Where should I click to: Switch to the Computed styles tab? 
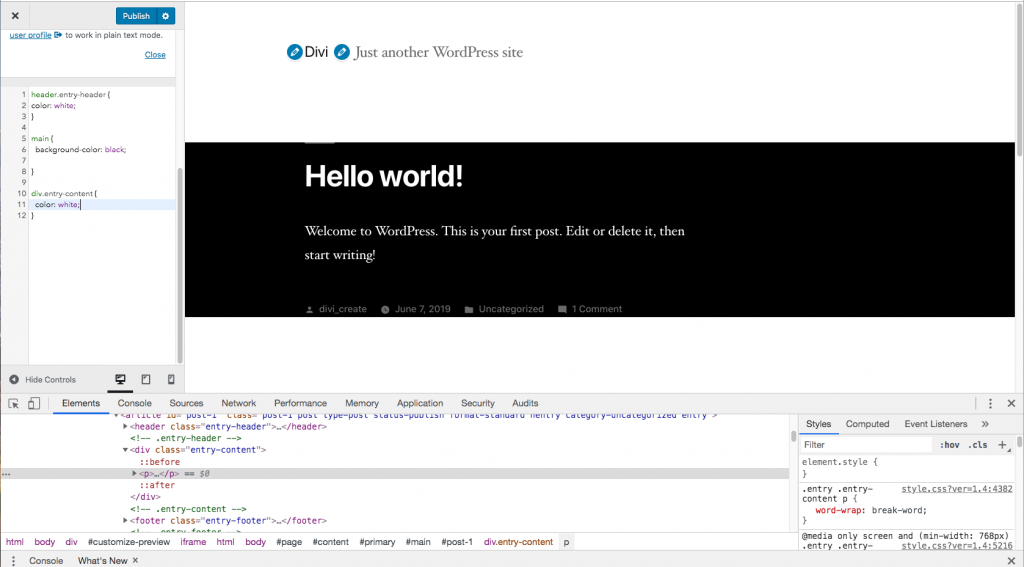pos(867,424)
